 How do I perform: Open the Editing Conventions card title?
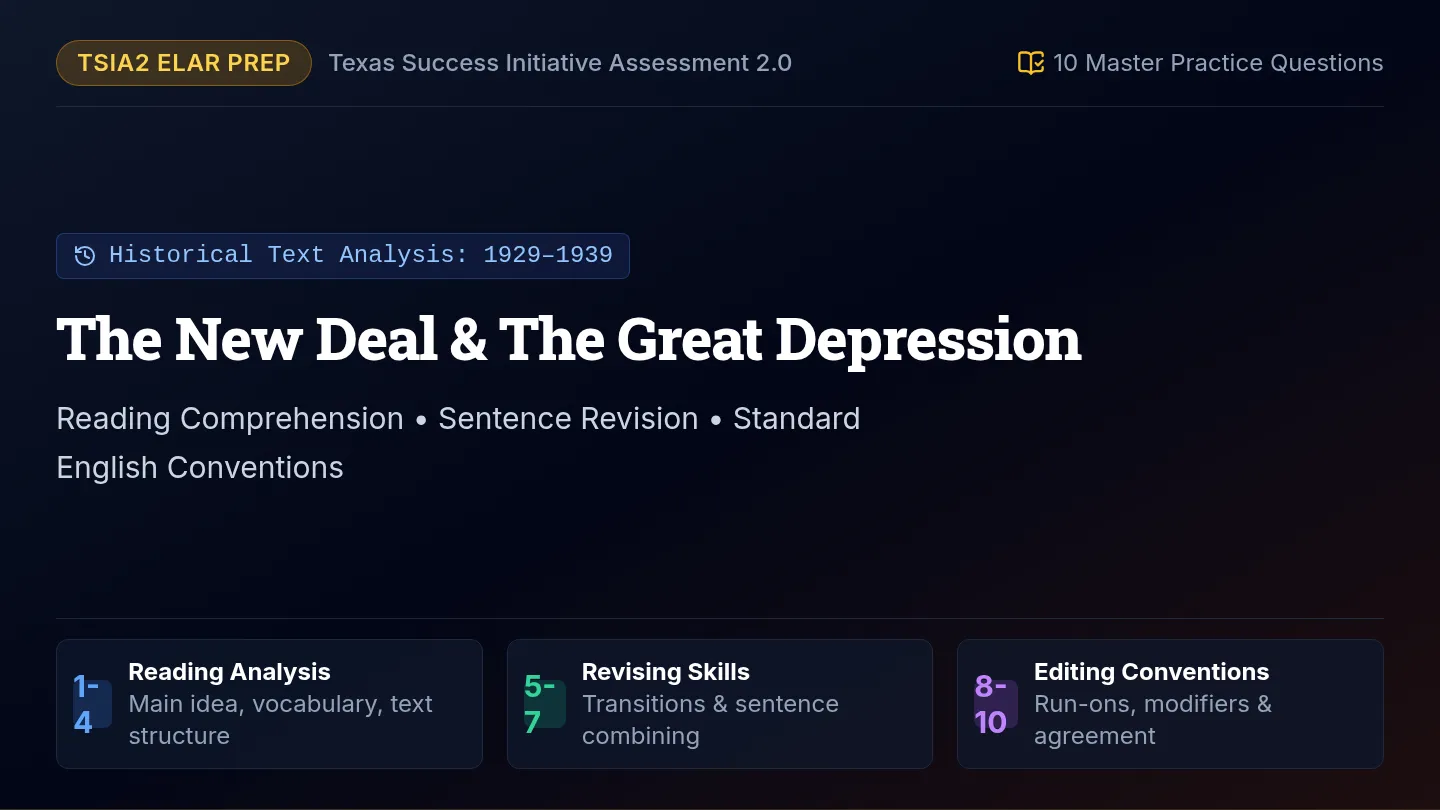click(x=1152, y=672)
